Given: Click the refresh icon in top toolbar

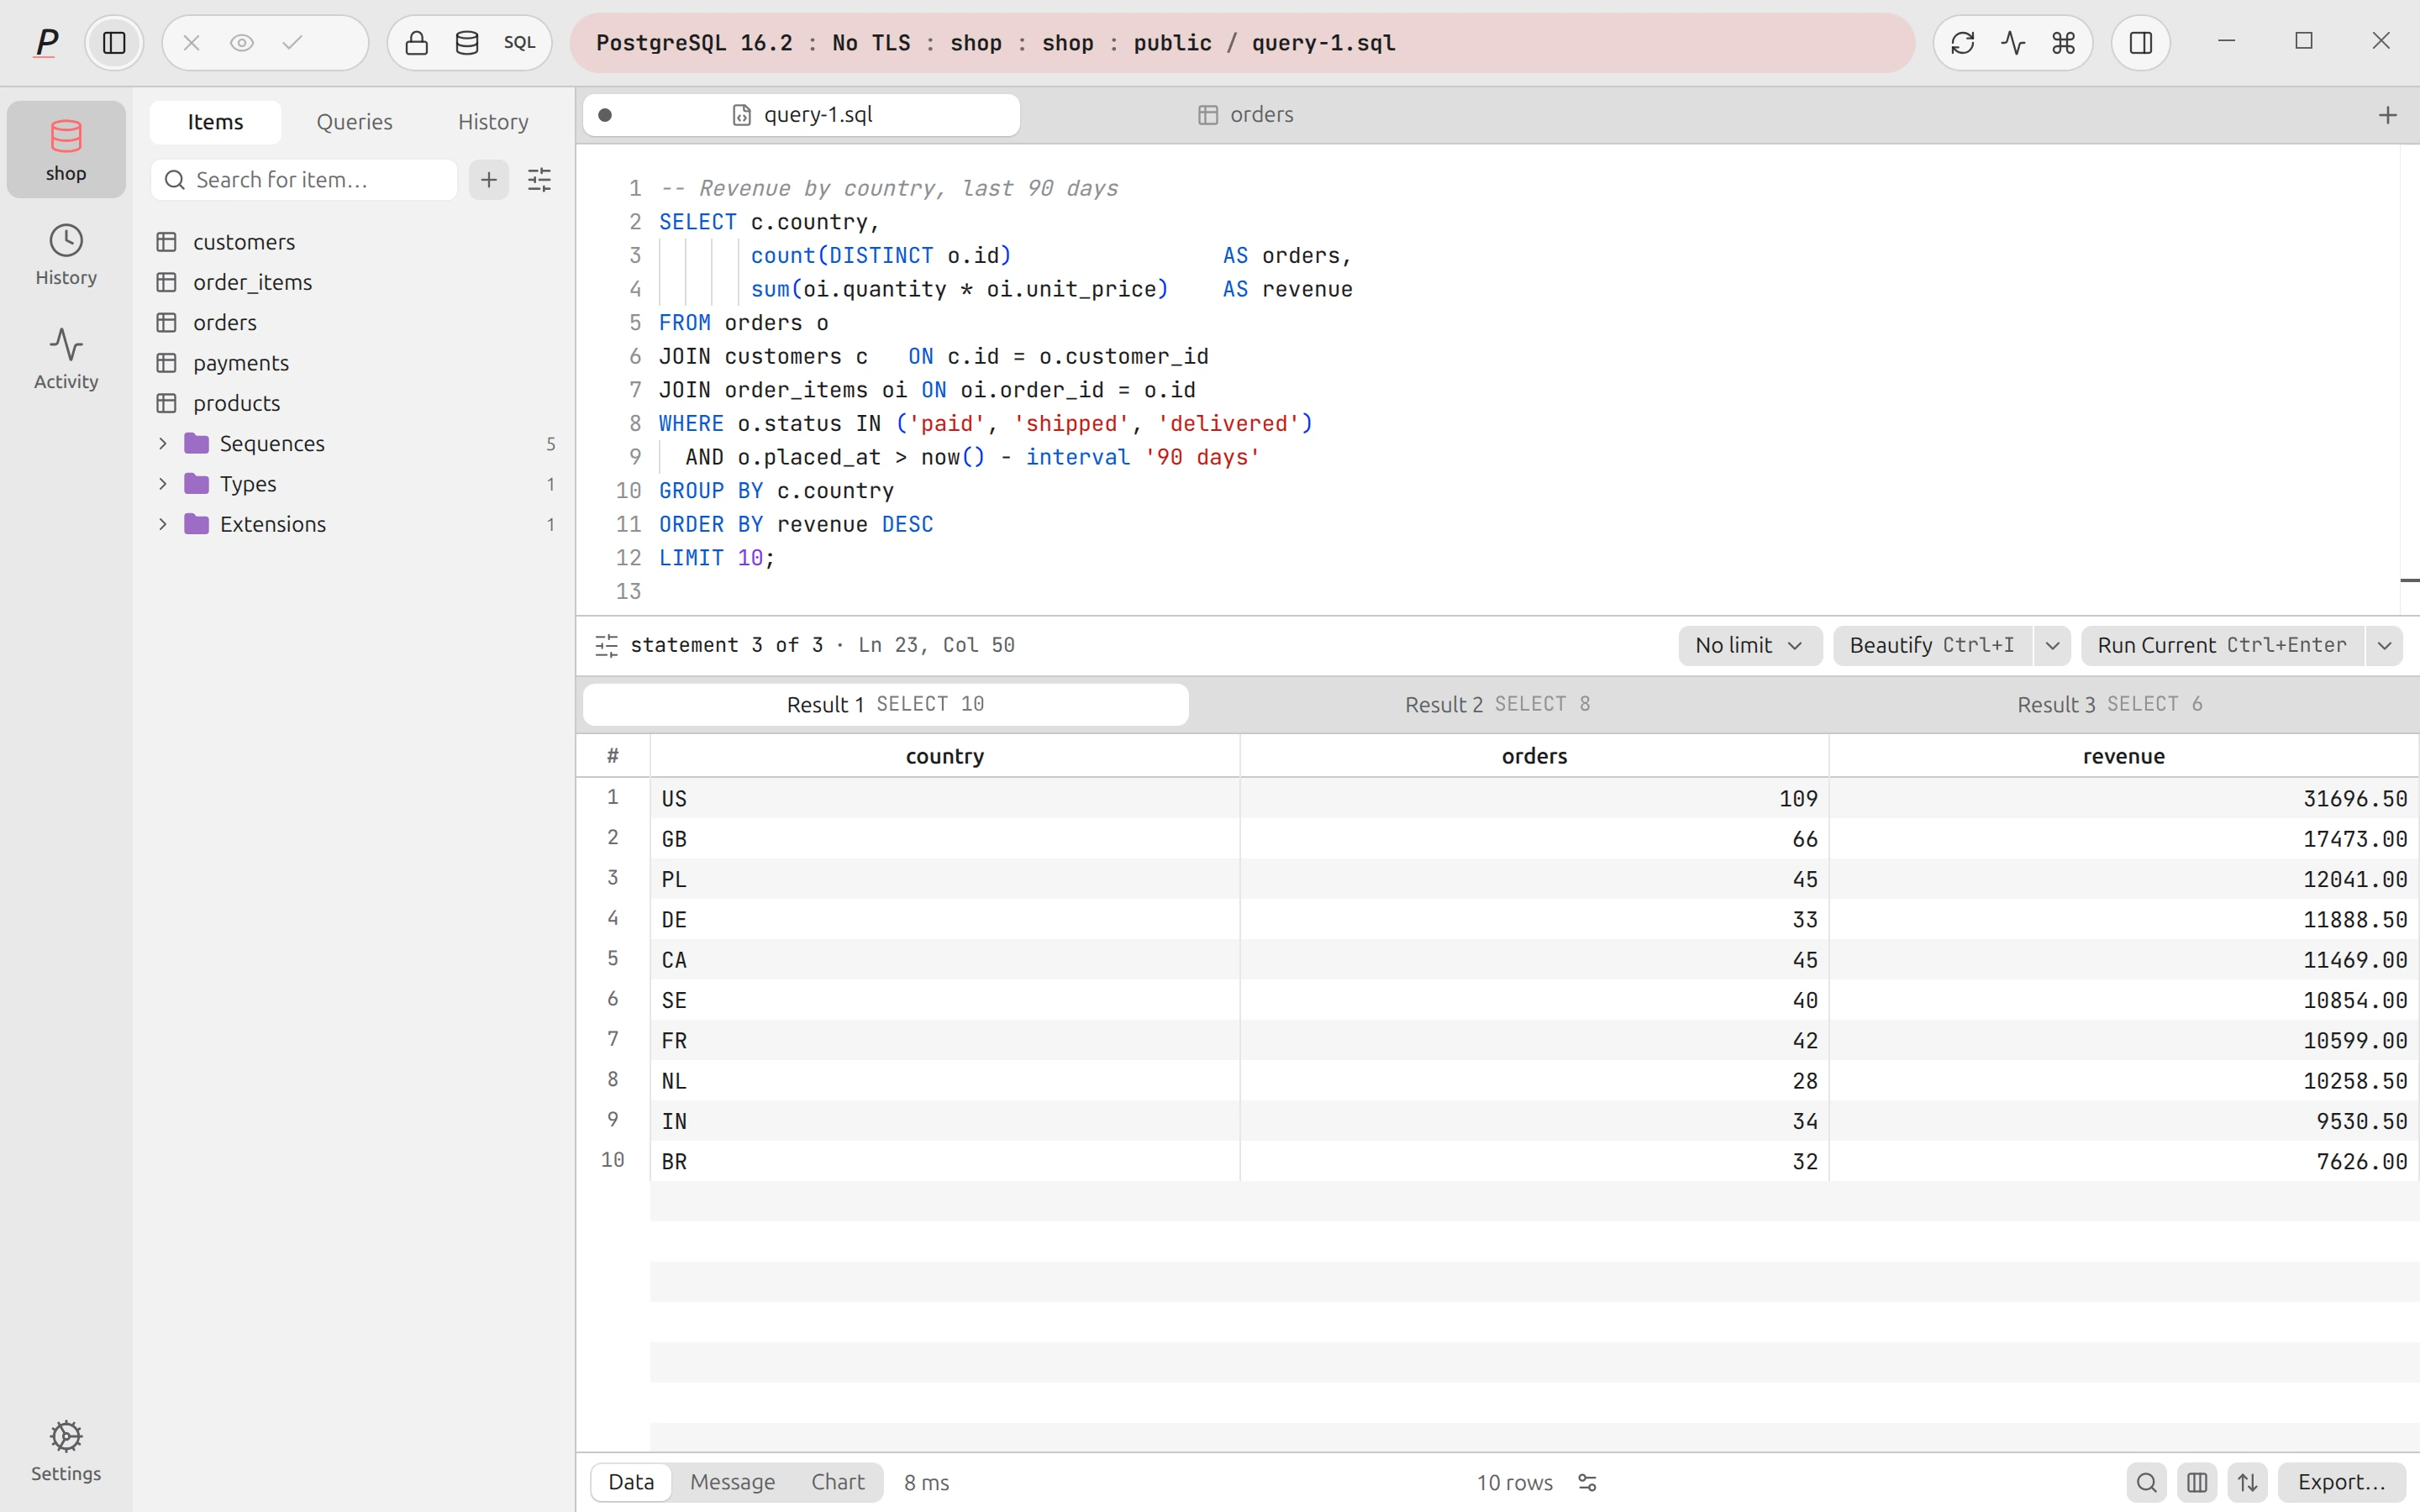Looking at the screenshot, I should (x=1962, y=43).
